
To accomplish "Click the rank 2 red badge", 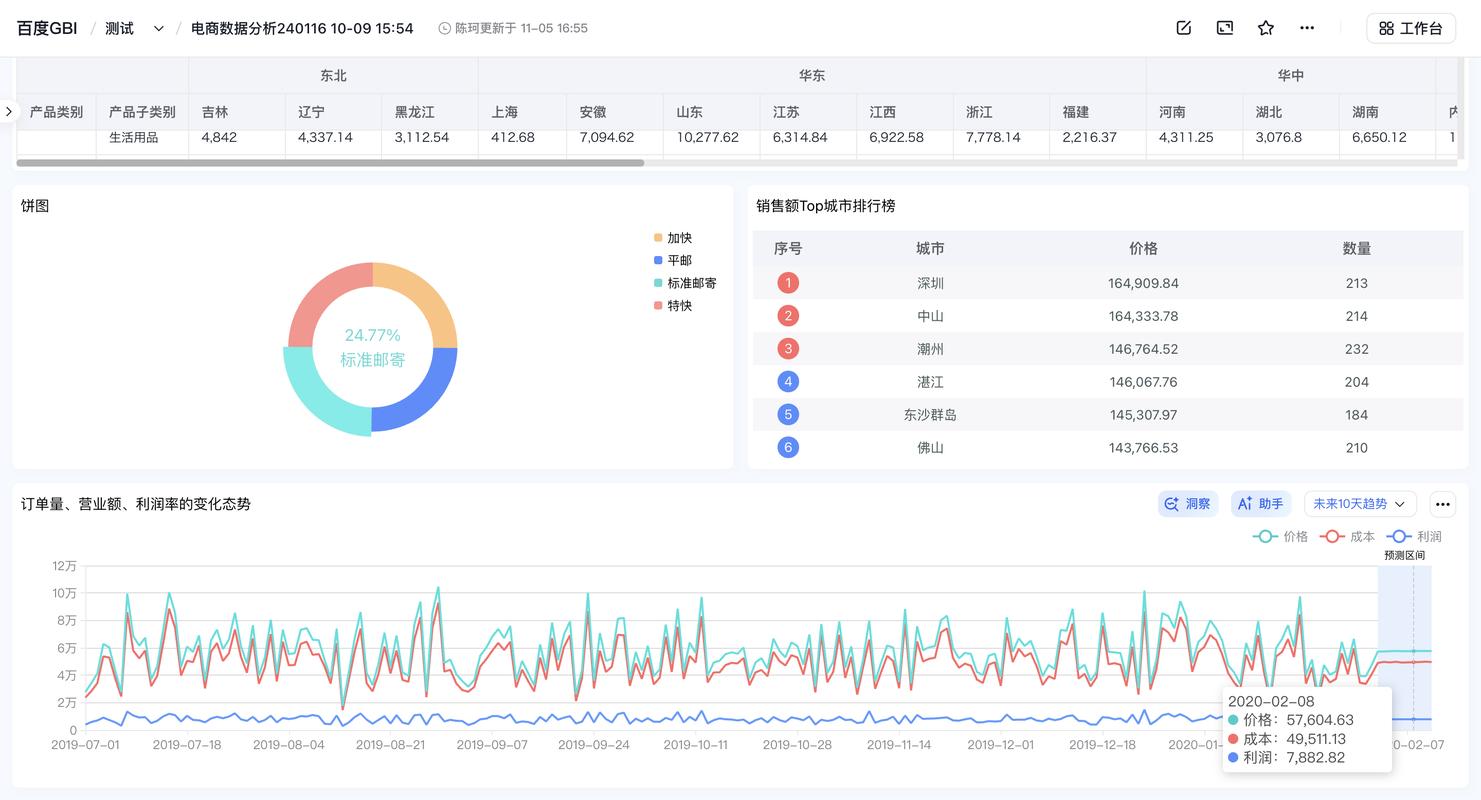I will coord(788,316).
